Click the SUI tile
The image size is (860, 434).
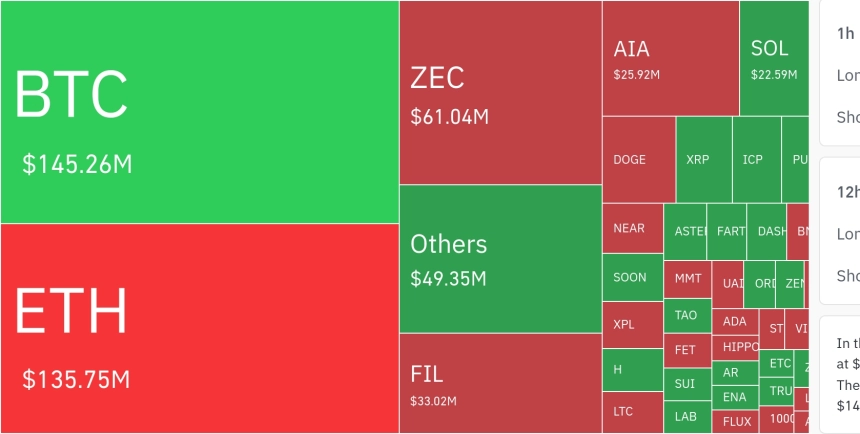point(687,383)
